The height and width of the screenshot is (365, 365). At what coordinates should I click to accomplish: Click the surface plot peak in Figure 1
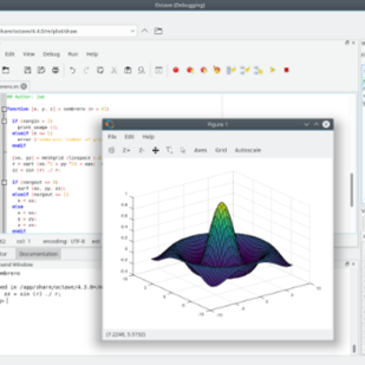click(222, 203)
